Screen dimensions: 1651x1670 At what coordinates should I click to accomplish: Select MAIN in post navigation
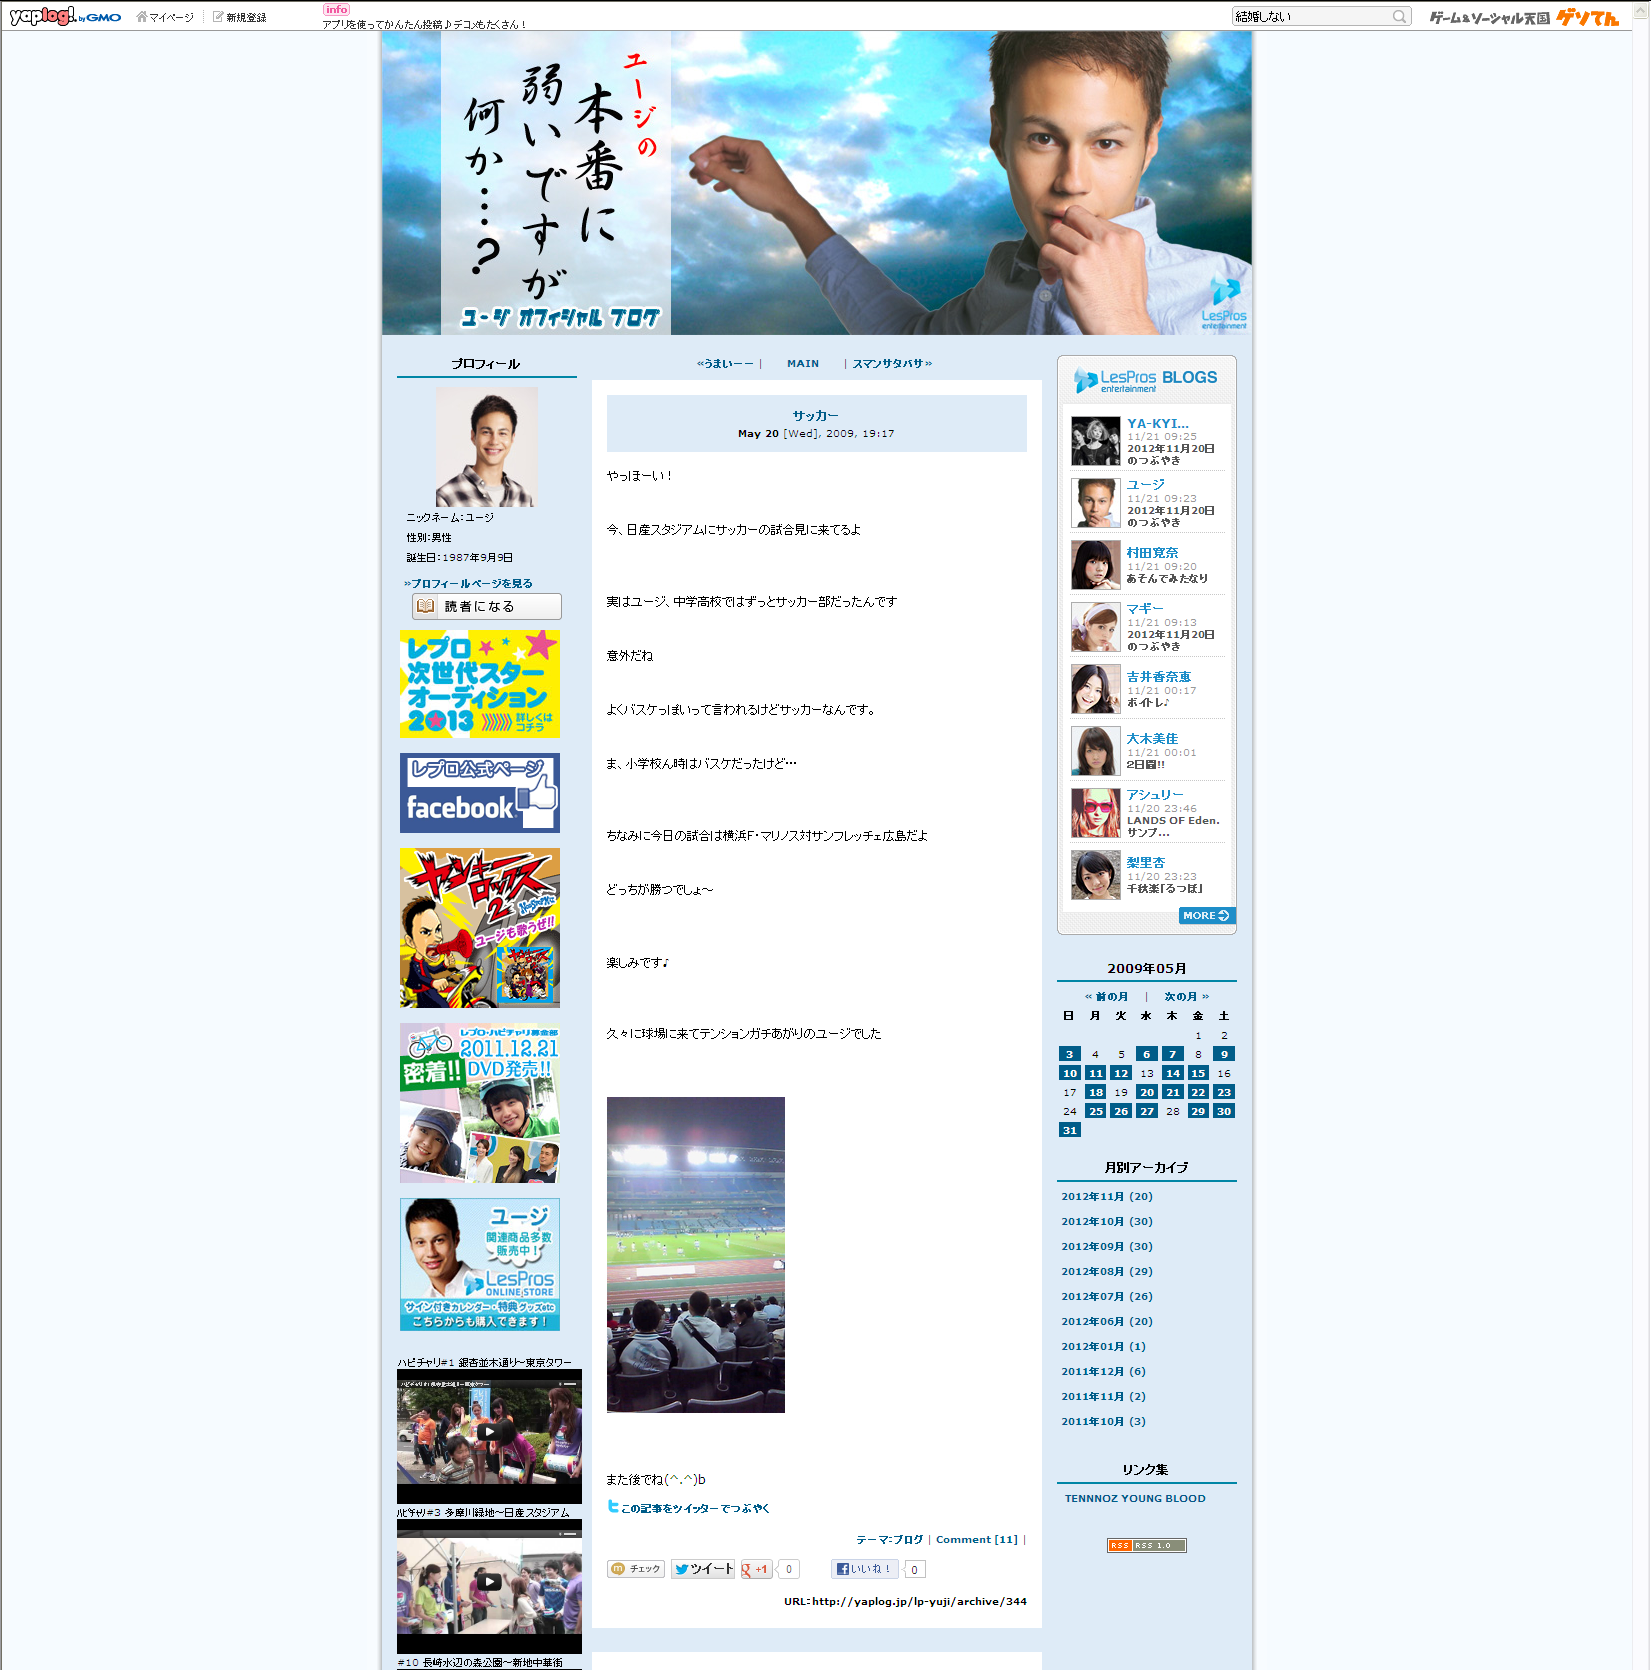coord(802,363)
